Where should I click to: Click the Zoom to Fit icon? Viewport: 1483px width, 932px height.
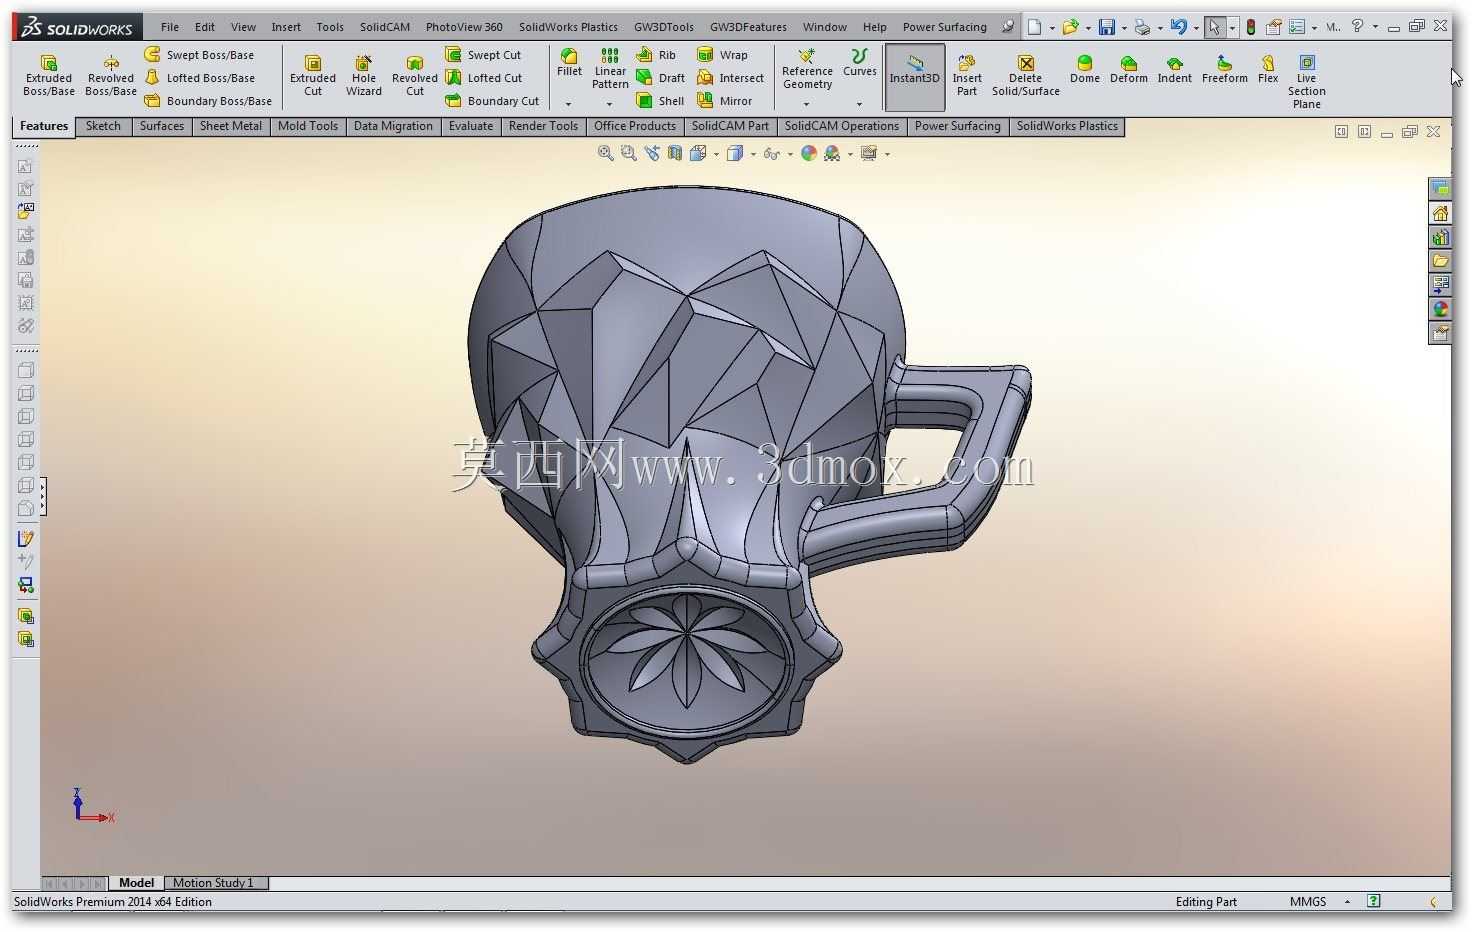605,153
